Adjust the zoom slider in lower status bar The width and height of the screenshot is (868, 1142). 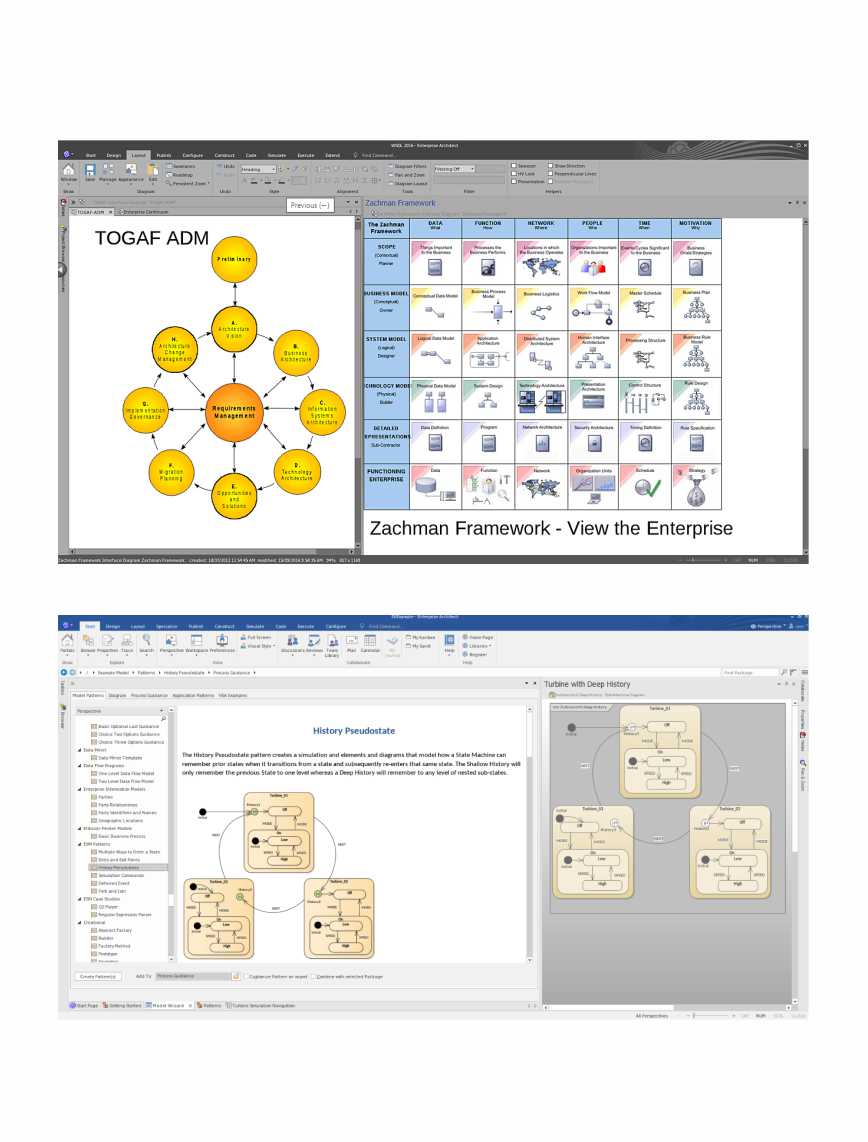(x=694, y=1015)
